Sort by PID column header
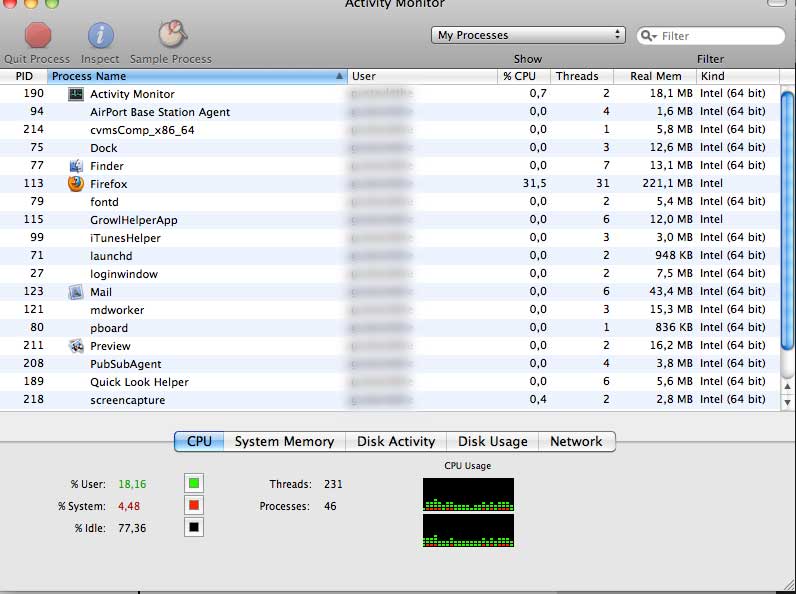This screenshot has width=796, height=594. 24,76
